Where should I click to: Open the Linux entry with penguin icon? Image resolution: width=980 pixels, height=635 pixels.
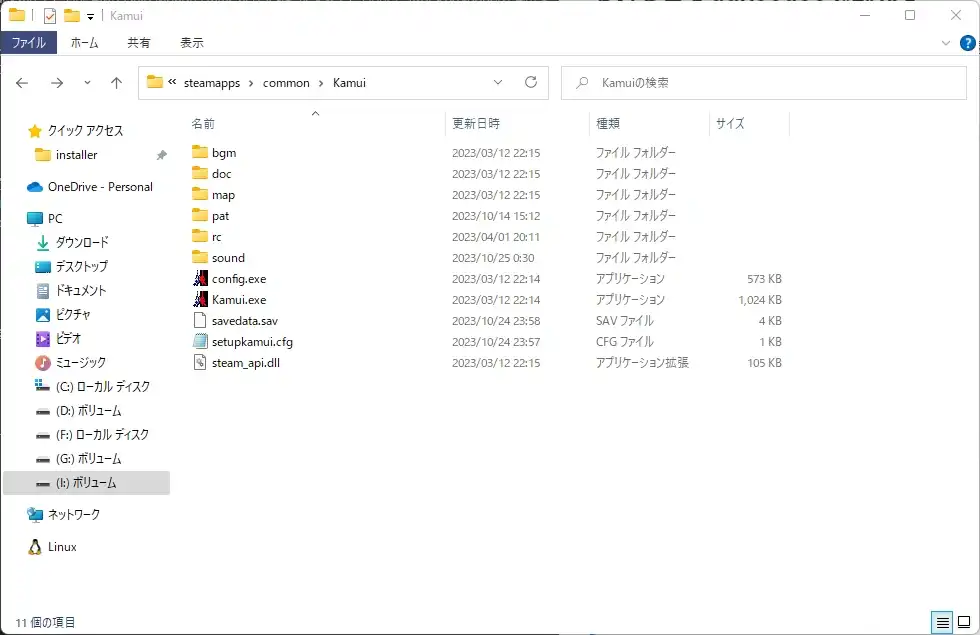(61, 547)
